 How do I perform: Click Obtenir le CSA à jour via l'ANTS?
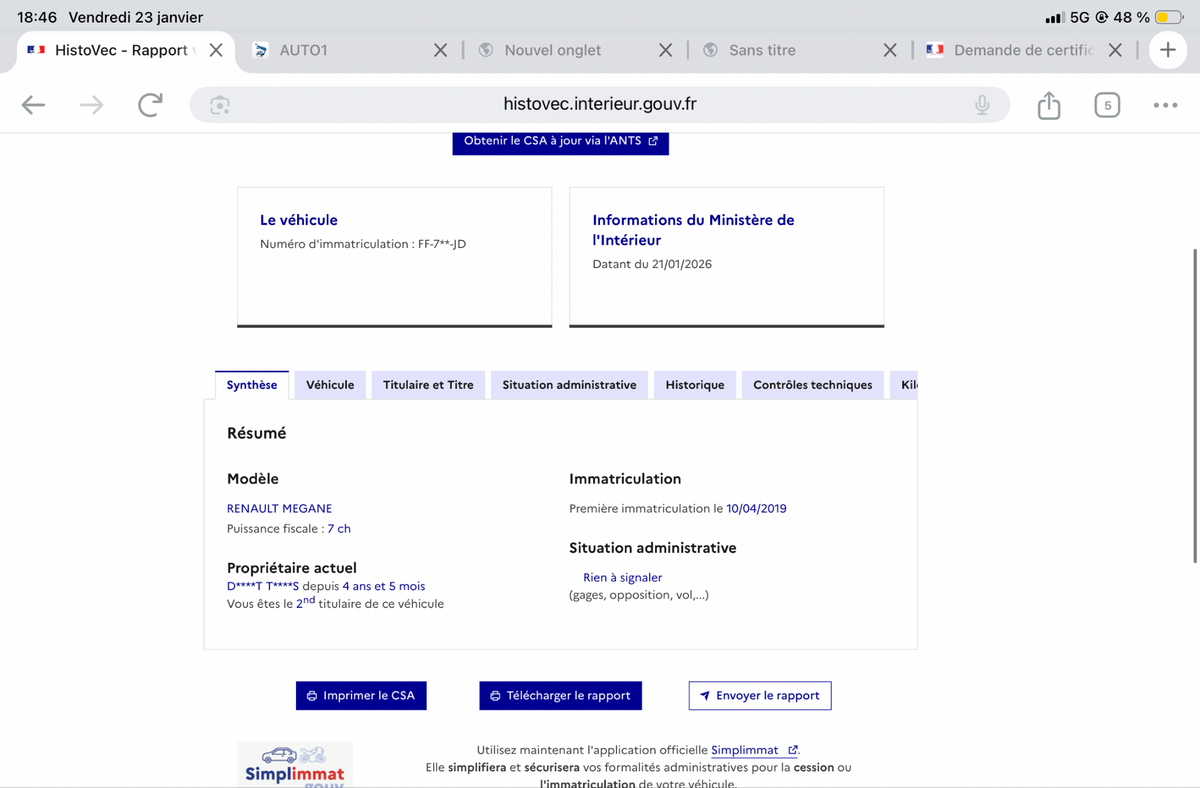pyautogui.click(x=560, y=141)
